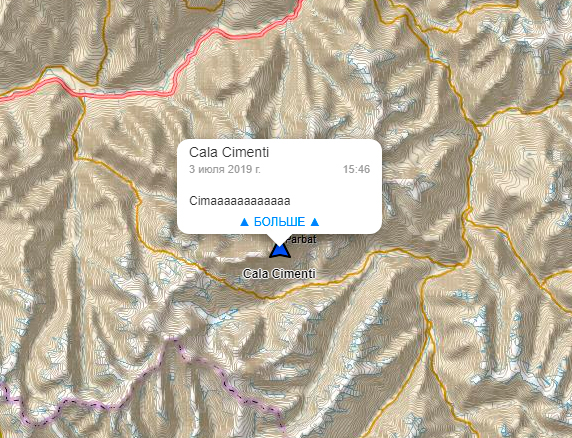Select the Cala Cimenti popup title
This screenshot has width=572, height=438.
(x=229, y=152)
